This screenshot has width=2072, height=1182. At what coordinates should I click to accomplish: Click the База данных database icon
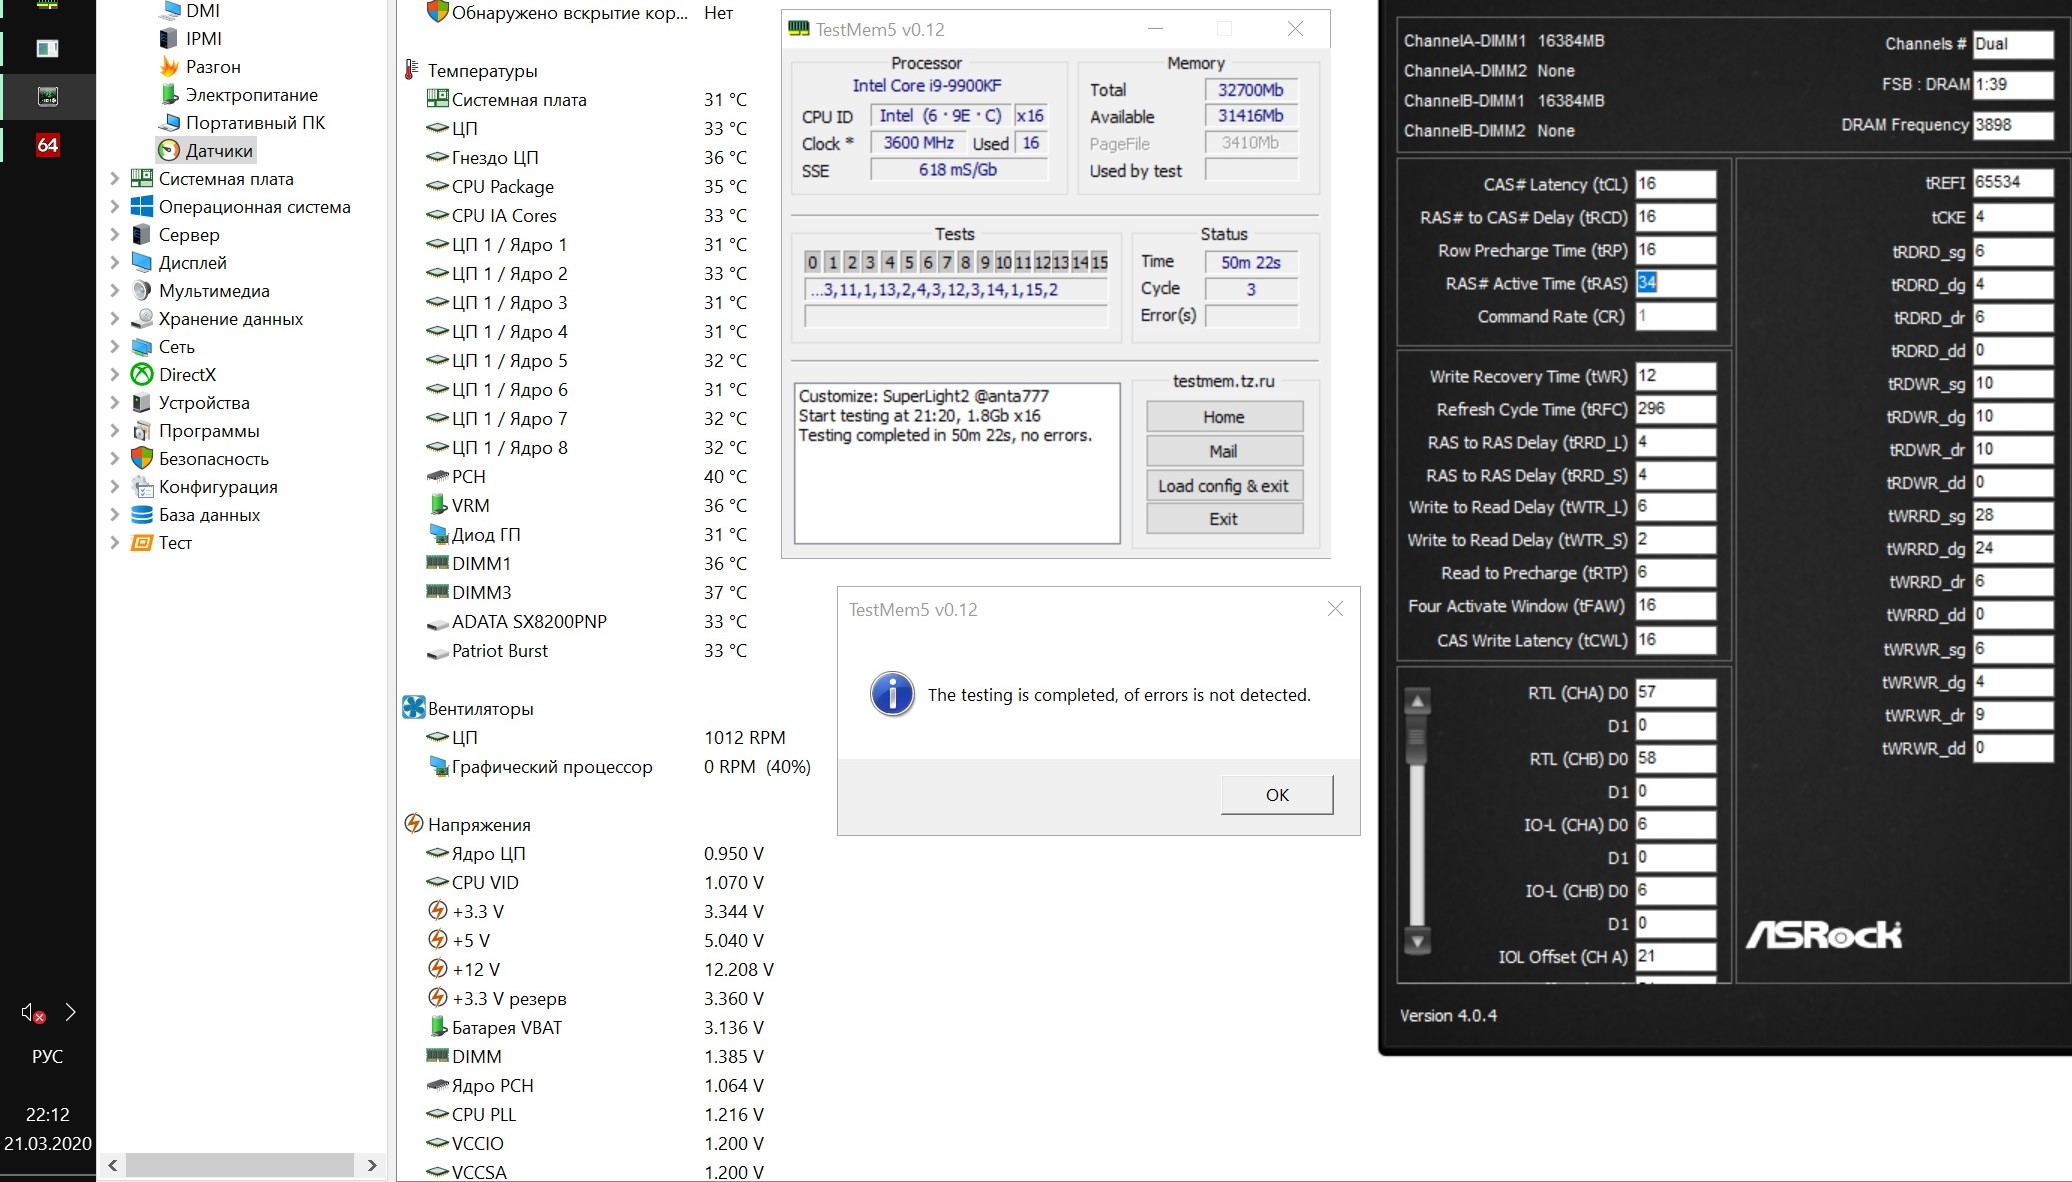[x=142, y=515]
